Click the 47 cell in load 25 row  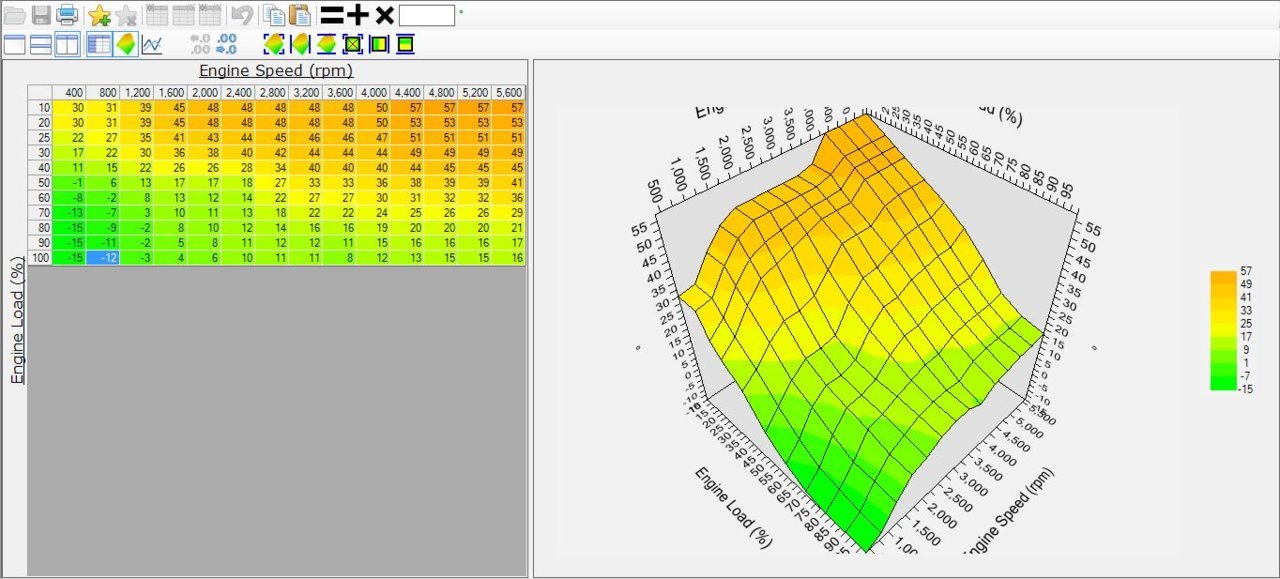tap(373, 137)
